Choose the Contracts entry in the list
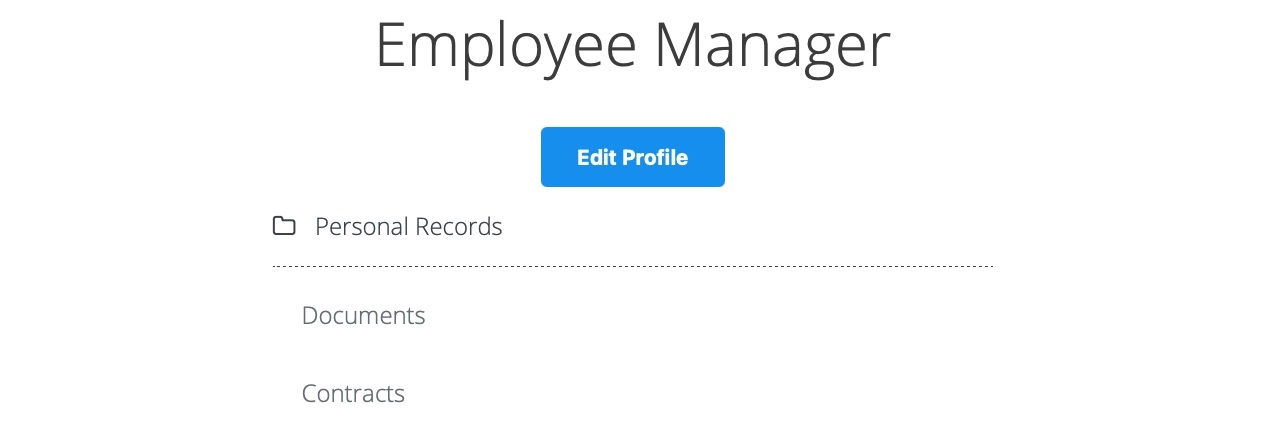Image resolution: width=1267 pixels, height=424 pixels. [353, 394]
